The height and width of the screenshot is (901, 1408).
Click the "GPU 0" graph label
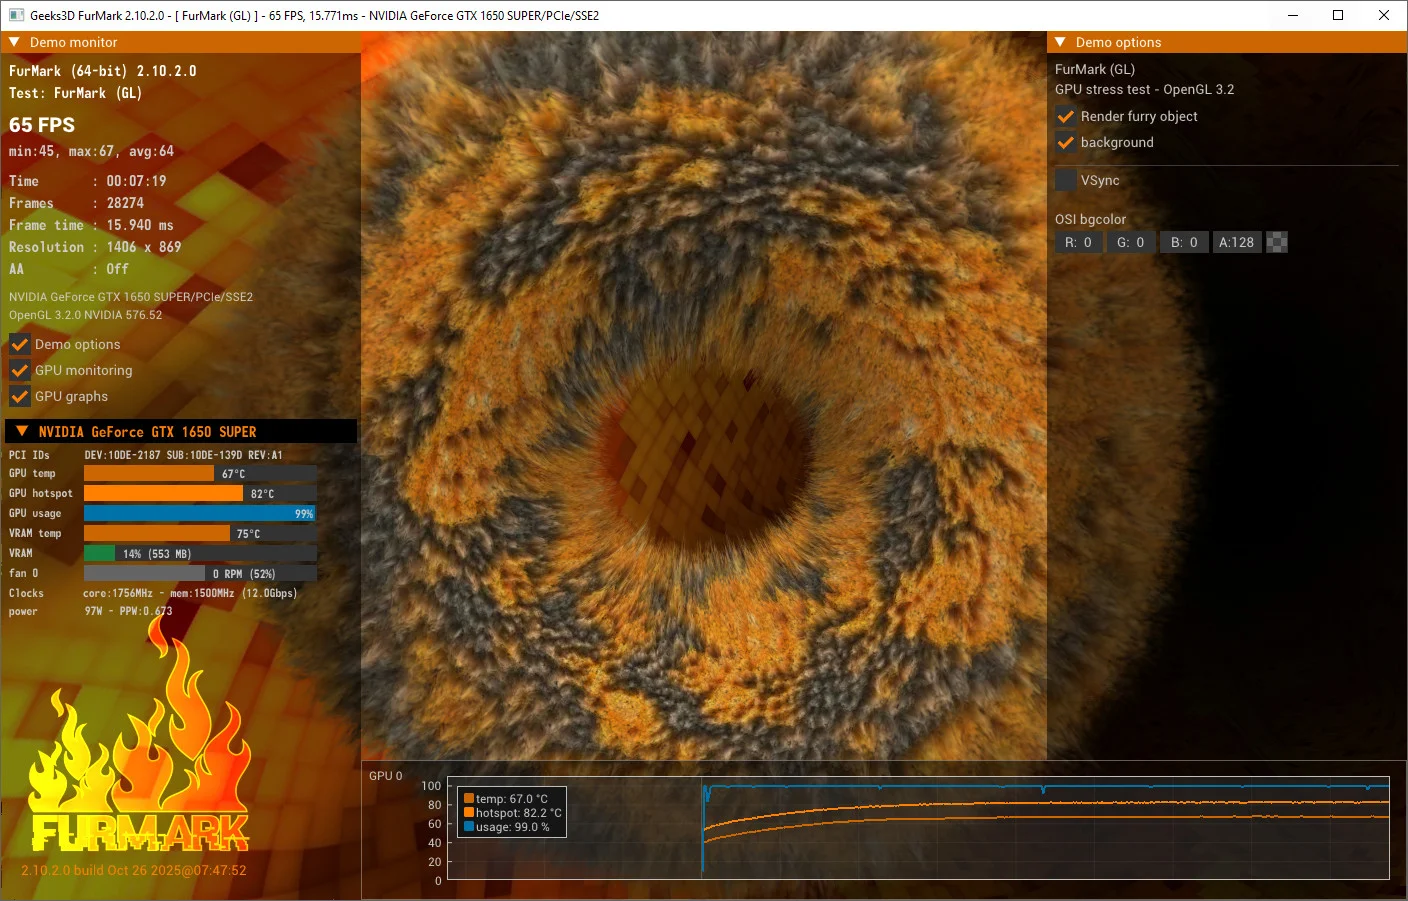[385, 776]
